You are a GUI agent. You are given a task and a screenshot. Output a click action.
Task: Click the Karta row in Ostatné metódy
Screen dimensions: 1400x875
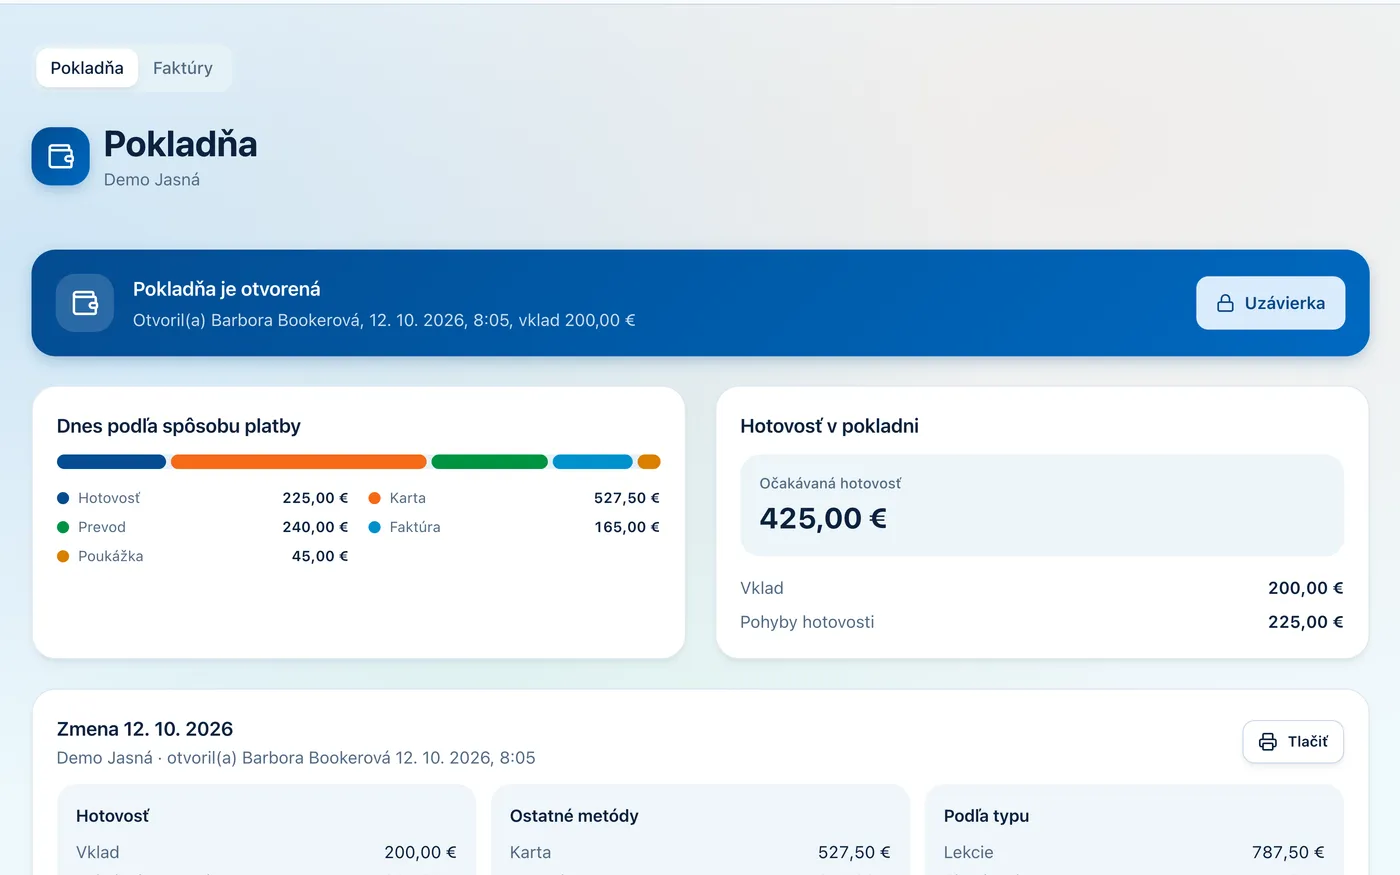point(700,852)
